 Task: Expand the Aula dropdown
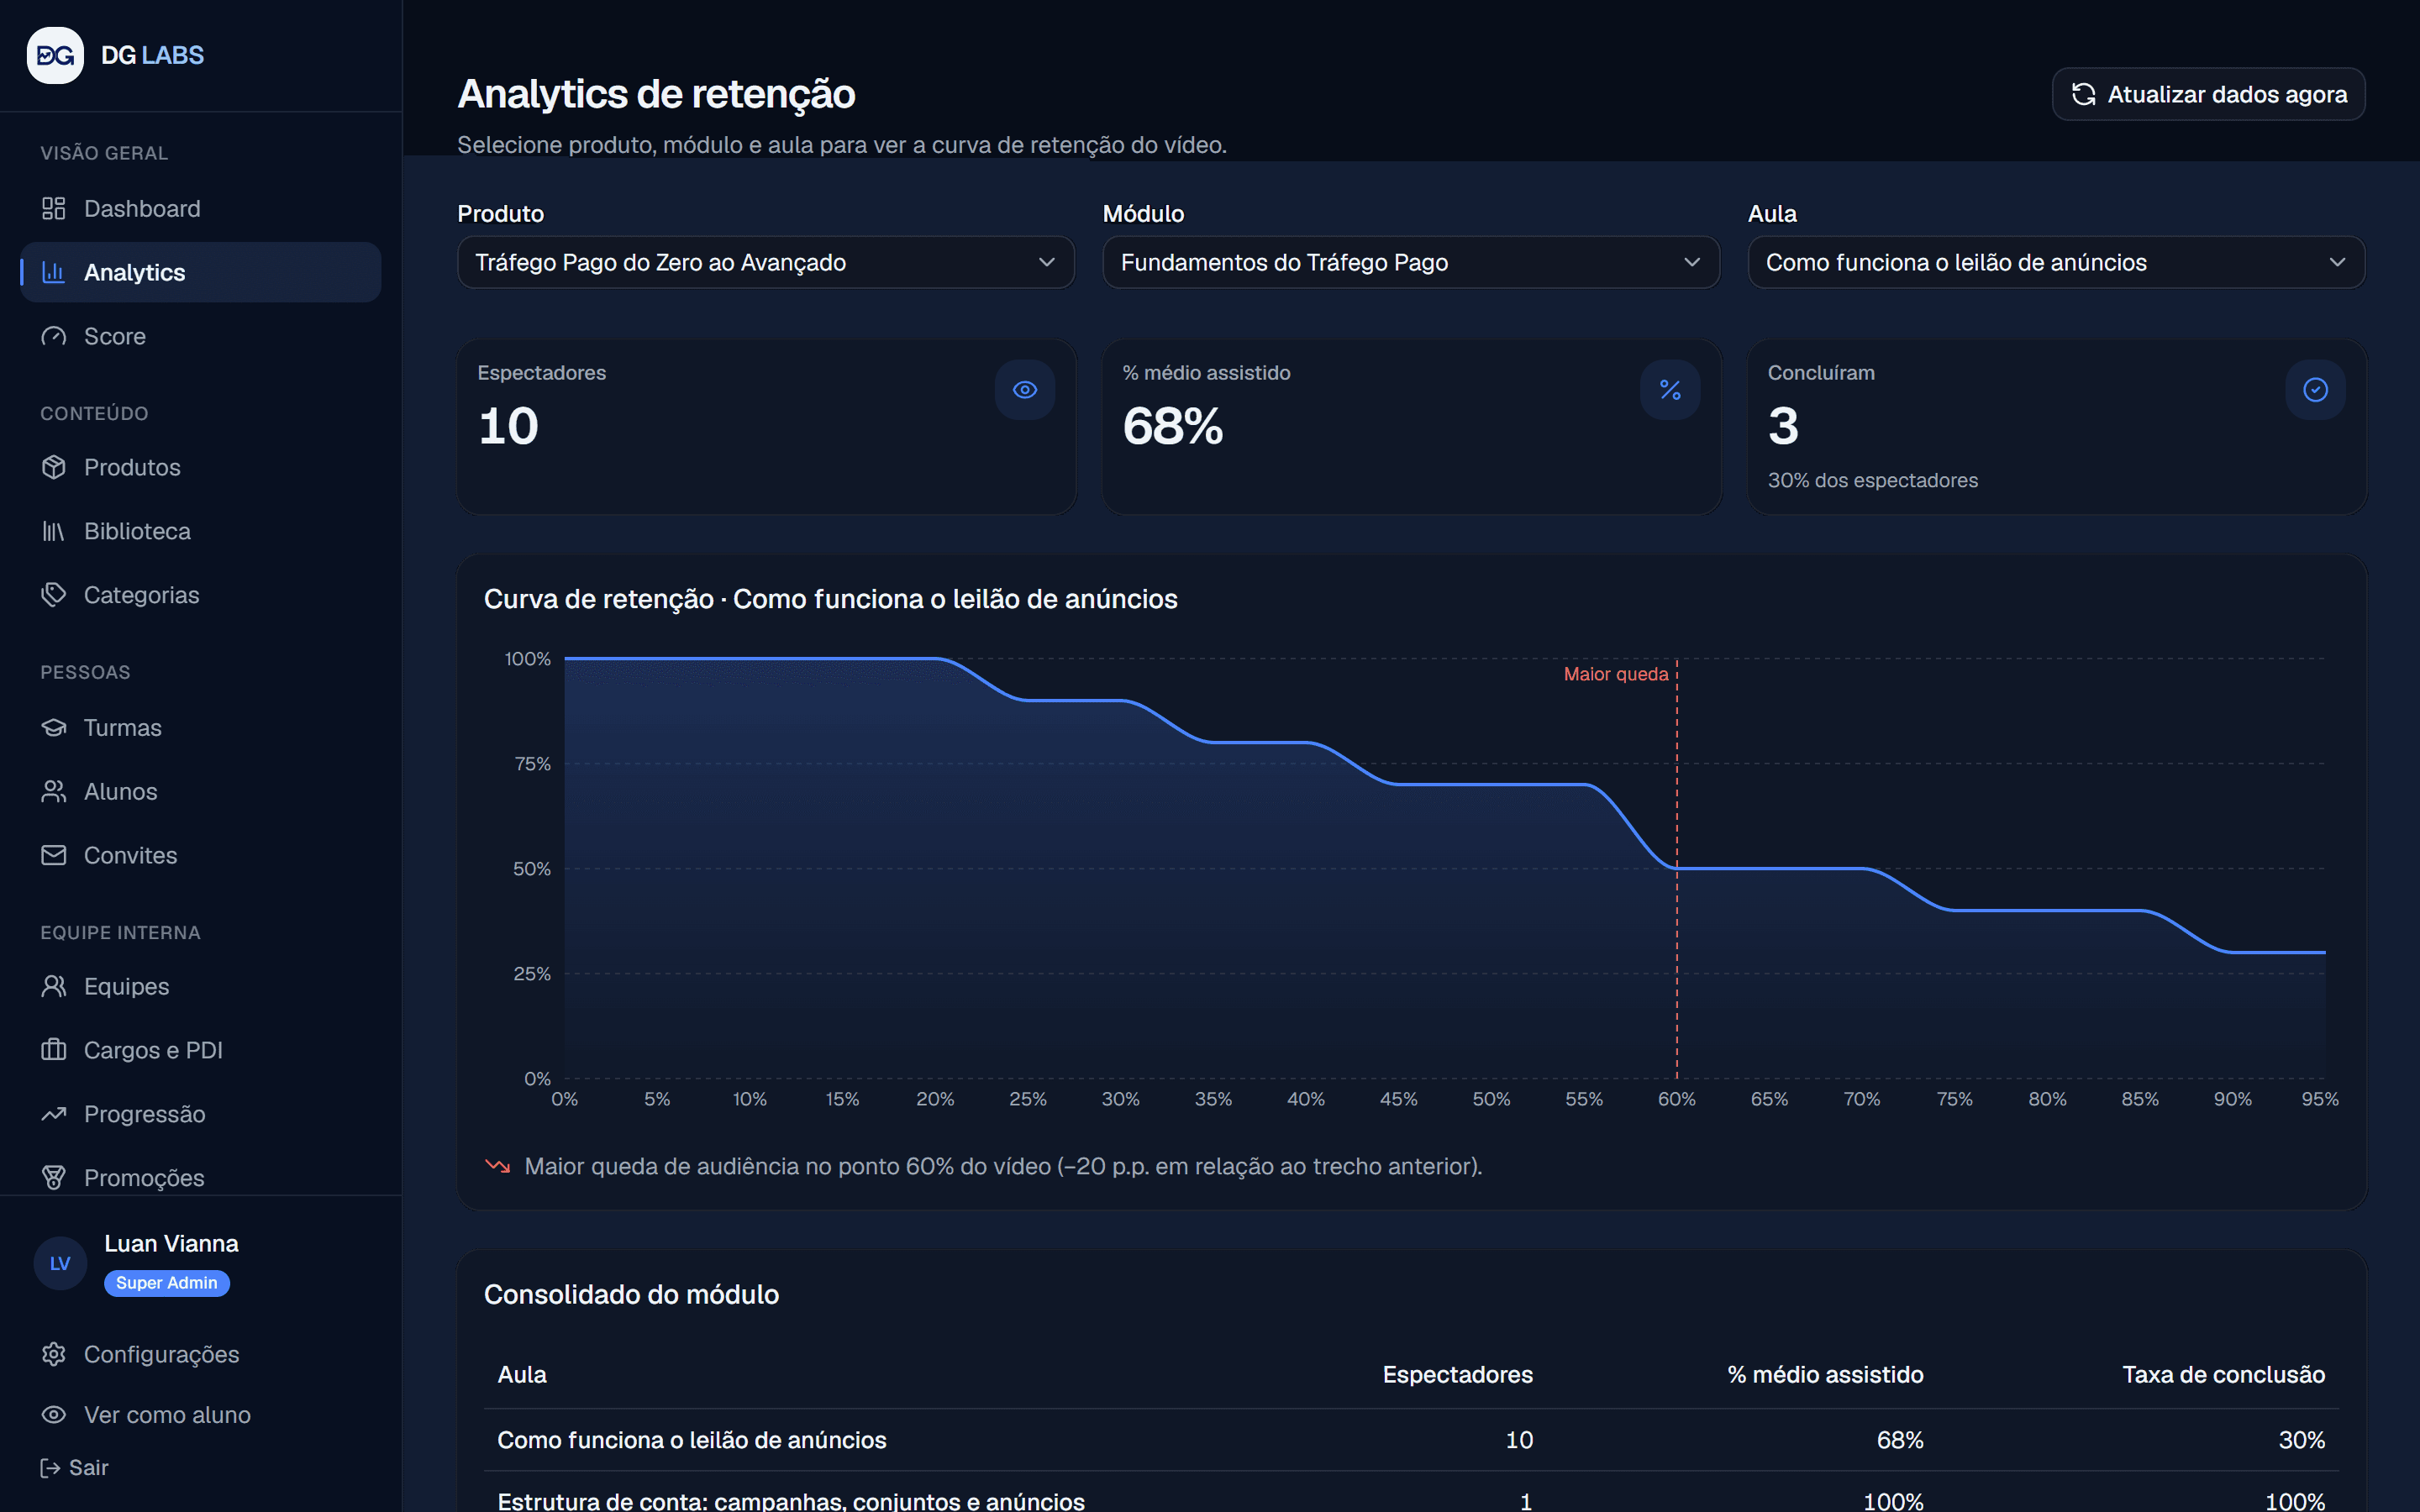tap(2056, 262)
